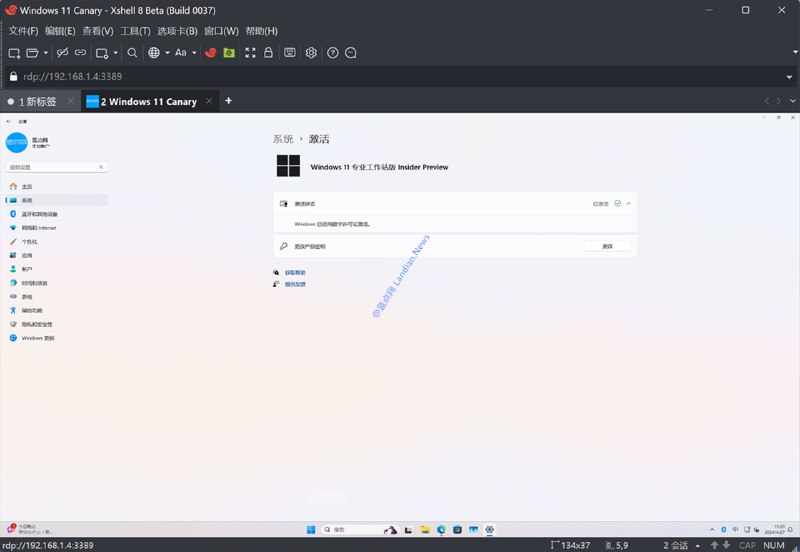The width and height of the screenshot is (800, 552).
Task: Click the session properties toolbar icon
Action: coord(102,53)
